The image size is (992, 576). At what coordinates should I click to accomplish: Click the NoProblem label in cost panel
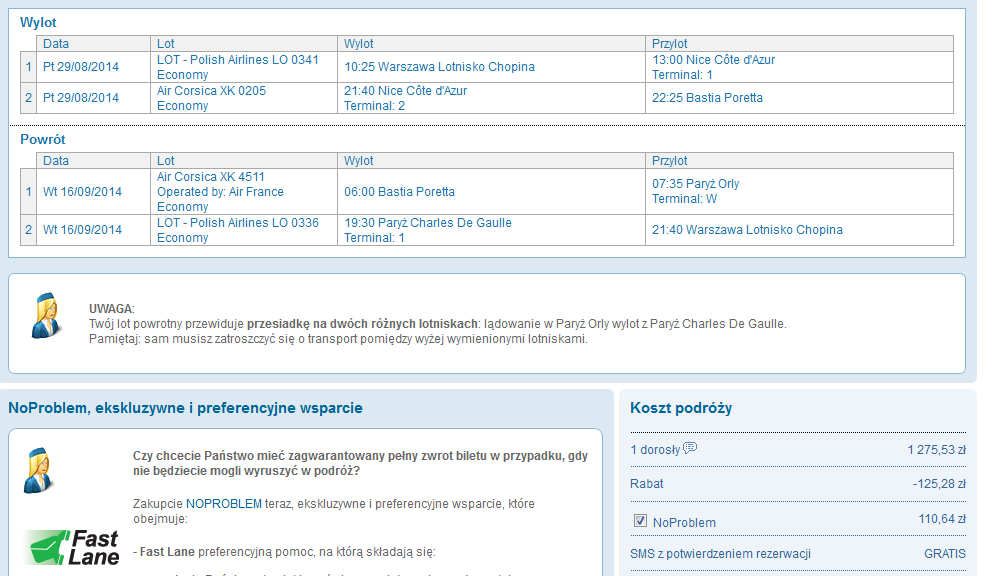point(684,523)
